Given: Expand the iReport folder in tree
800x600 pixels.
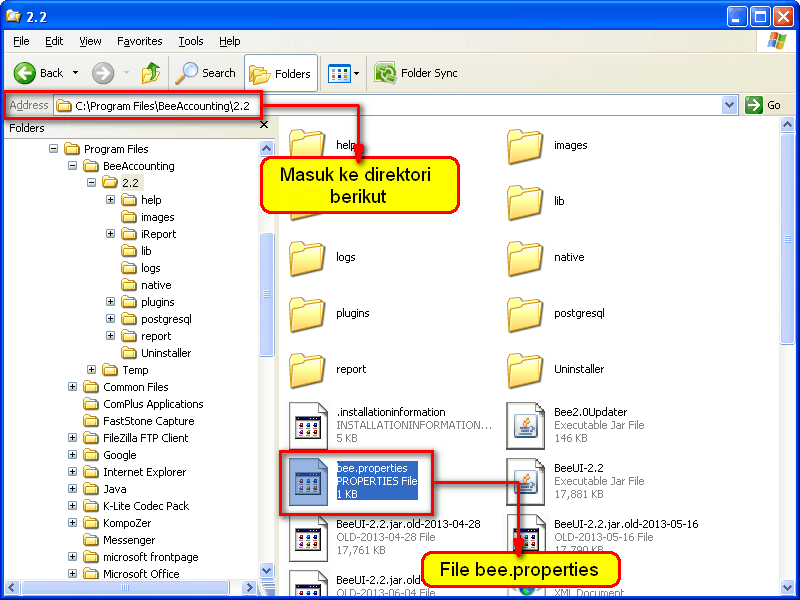Looking at the screenshot, I should click(110, 234).
